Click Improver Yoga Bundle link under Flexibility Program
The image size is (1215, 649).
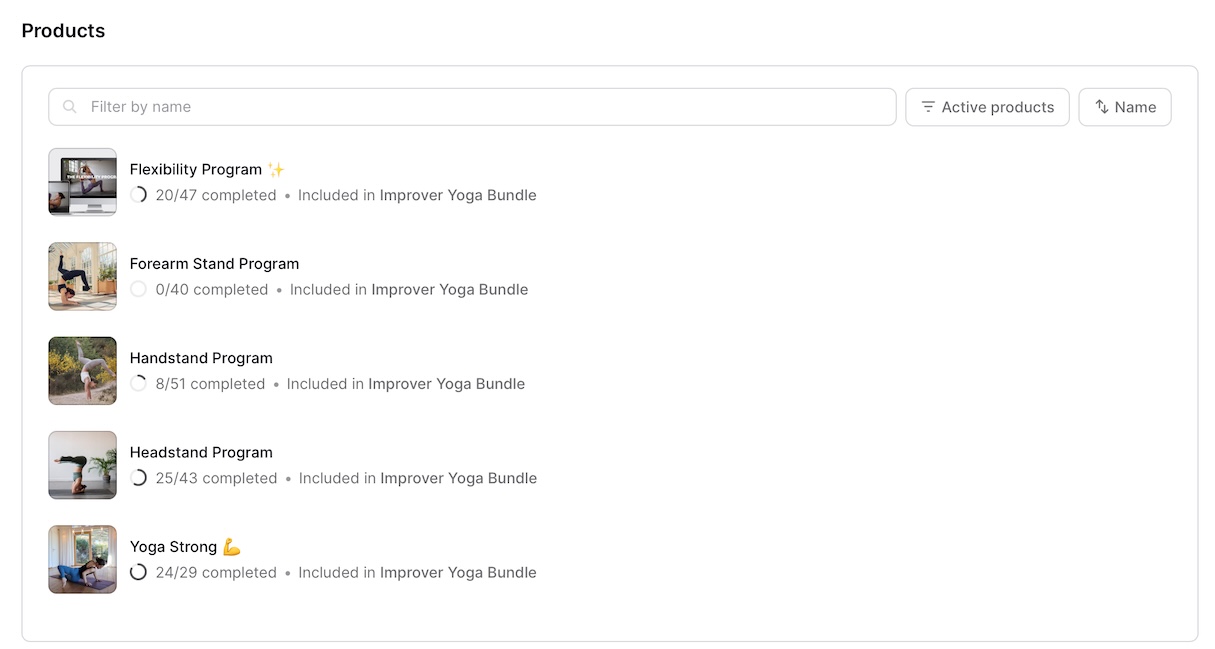(458, 196)
